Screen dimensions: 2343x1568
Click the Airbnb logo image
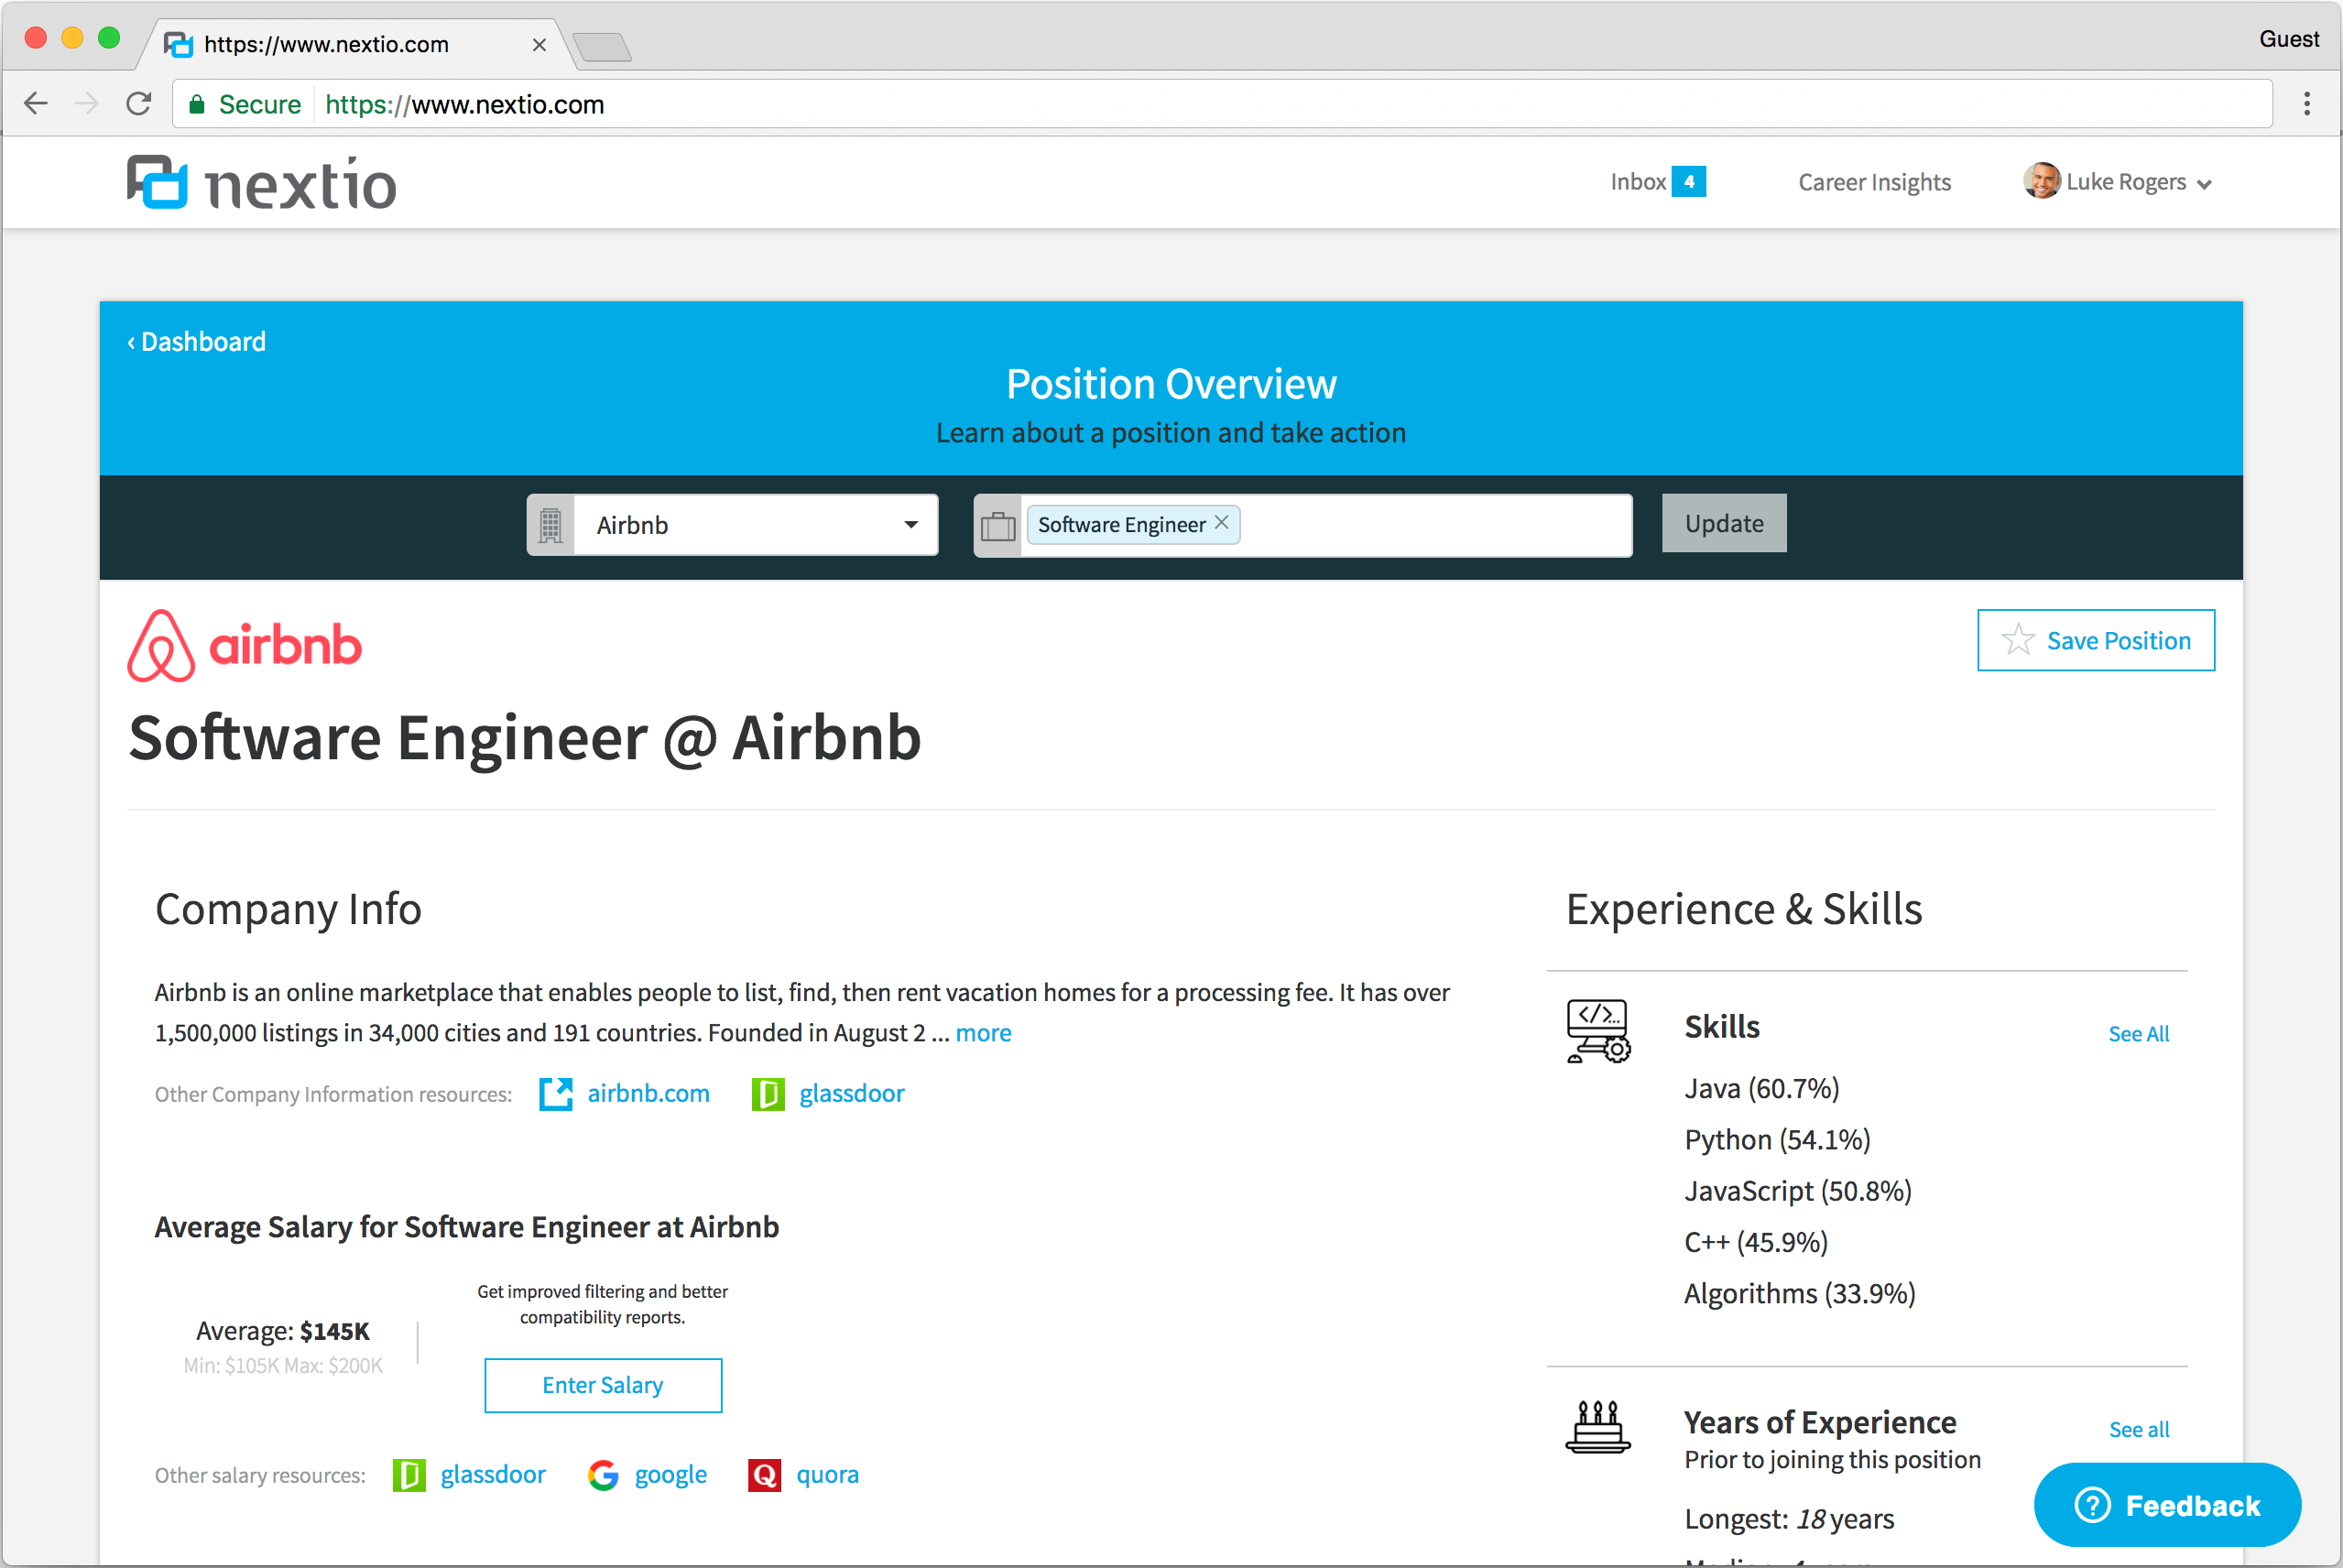[245, 645]
